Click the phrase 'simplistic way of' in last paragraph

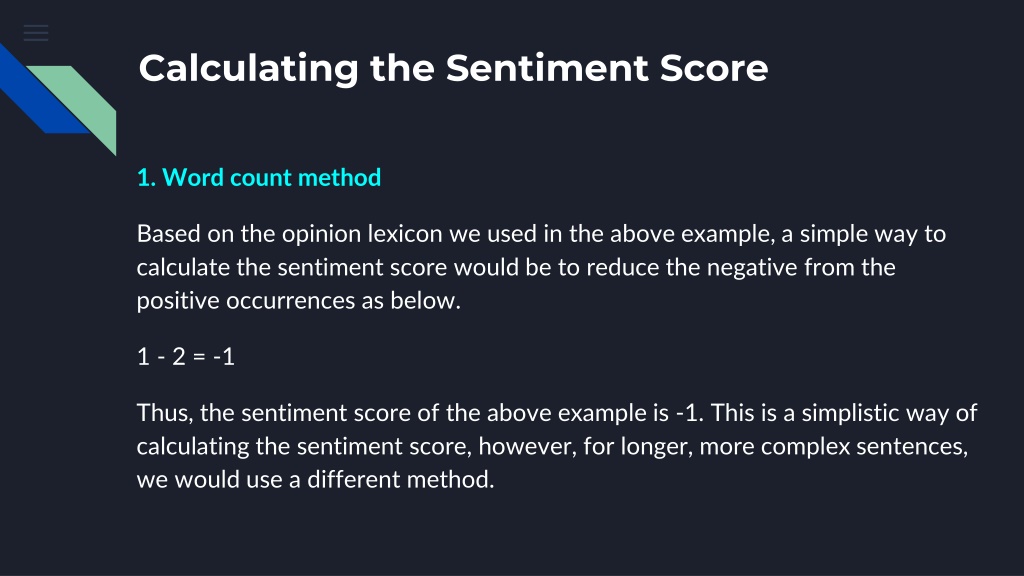(x=889, y=413)
